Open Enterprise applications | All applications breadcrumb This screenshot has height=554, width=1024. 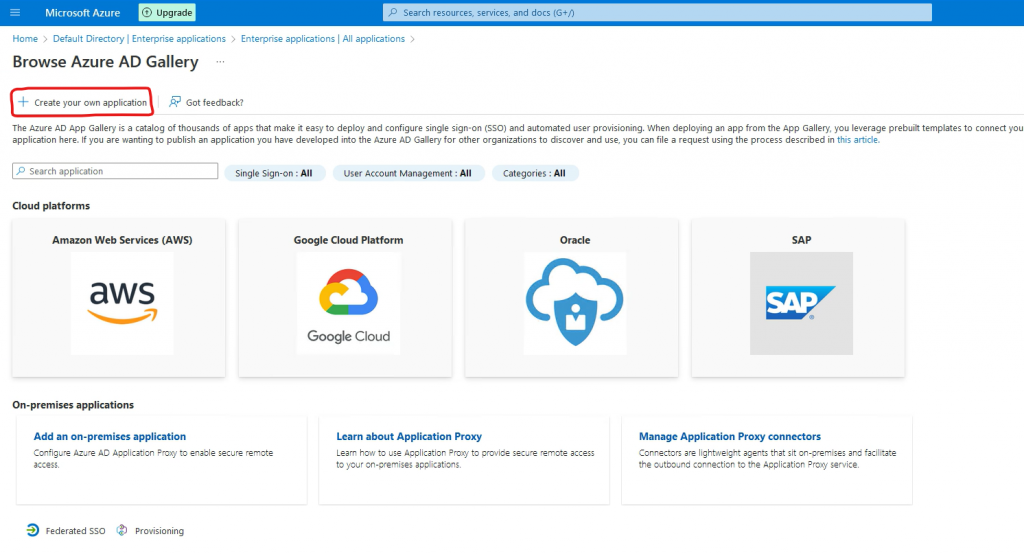pos(323,39)
